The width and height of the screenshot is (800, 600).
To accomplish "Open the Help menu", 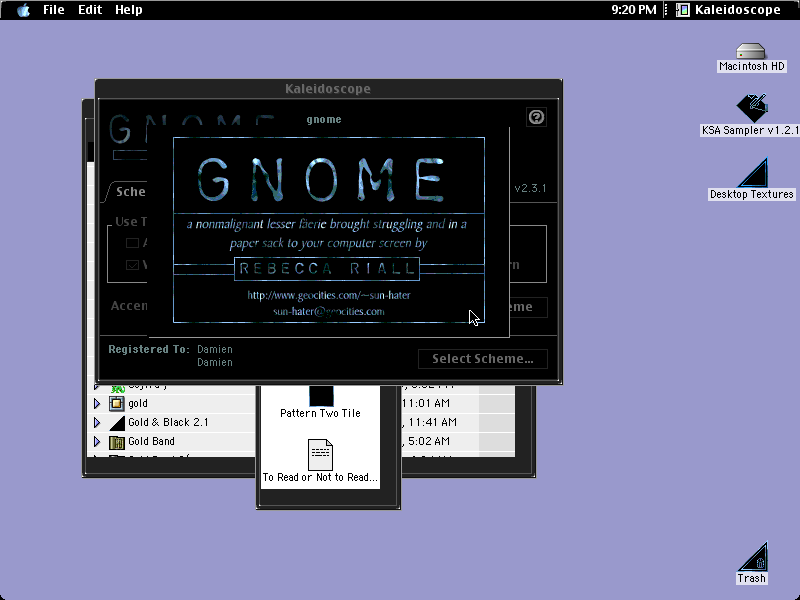I will [129, 10].
